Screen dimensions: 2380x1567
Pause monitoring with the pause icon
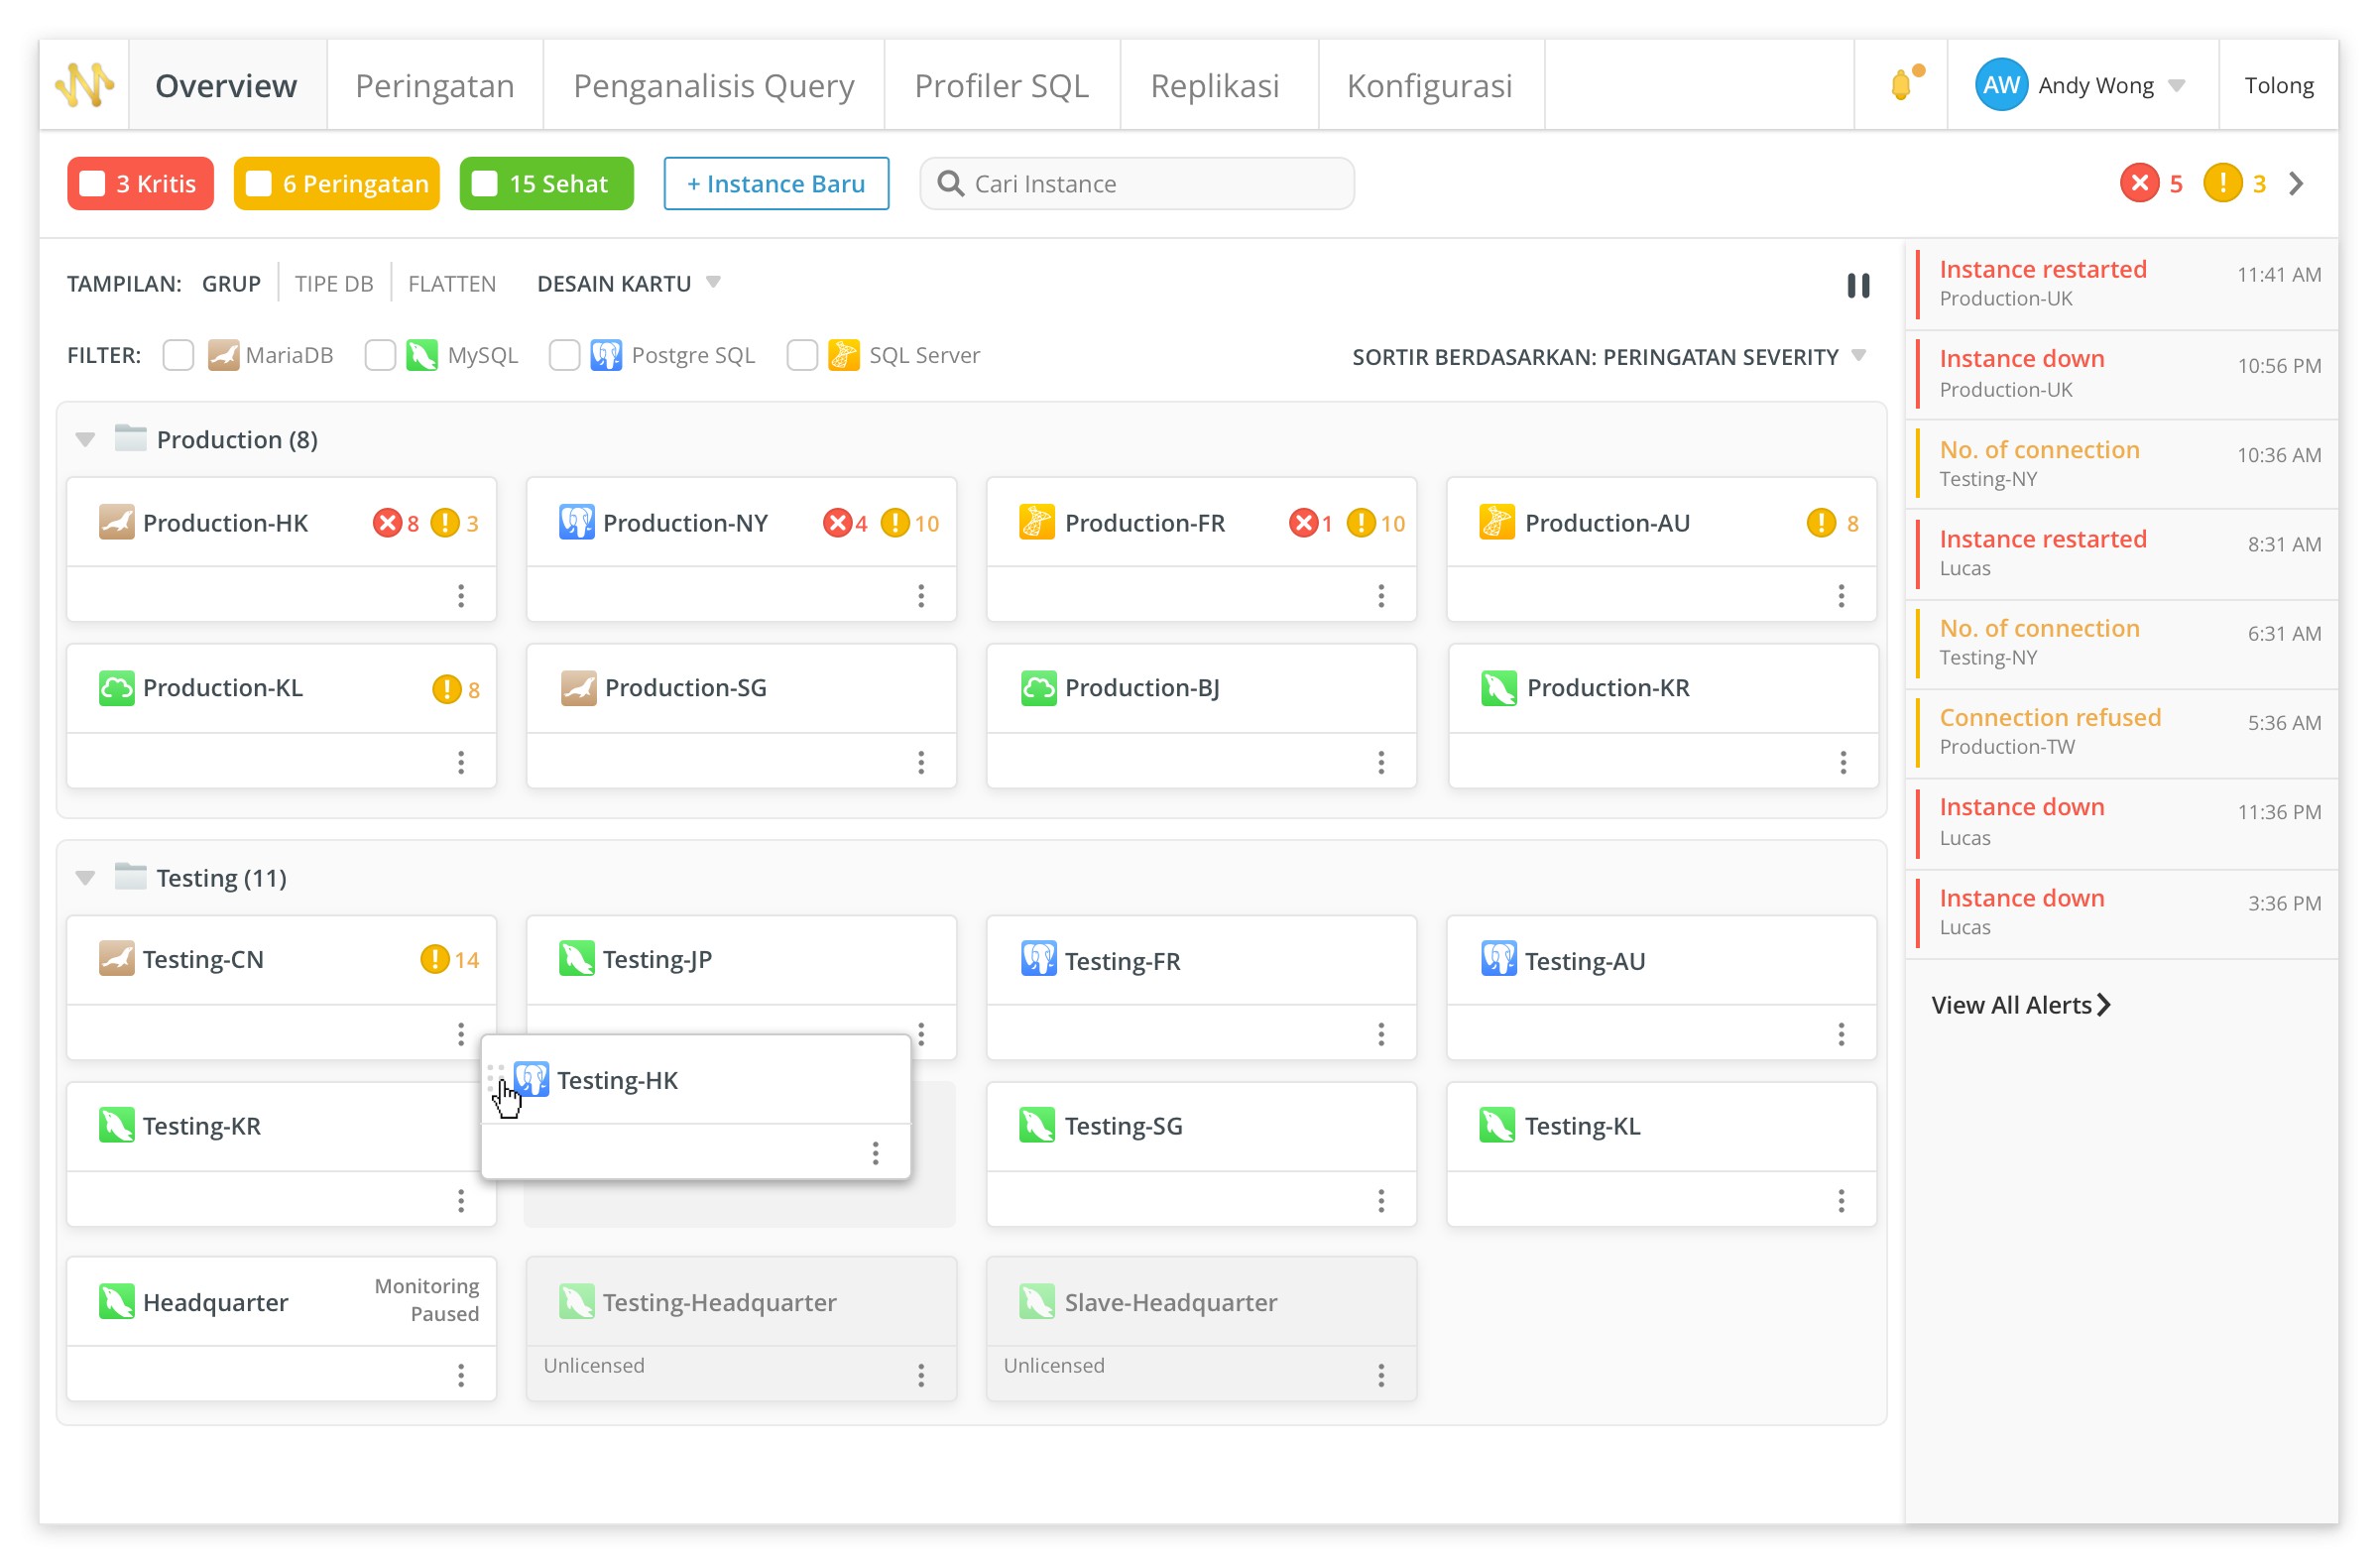coord(1858,286)
